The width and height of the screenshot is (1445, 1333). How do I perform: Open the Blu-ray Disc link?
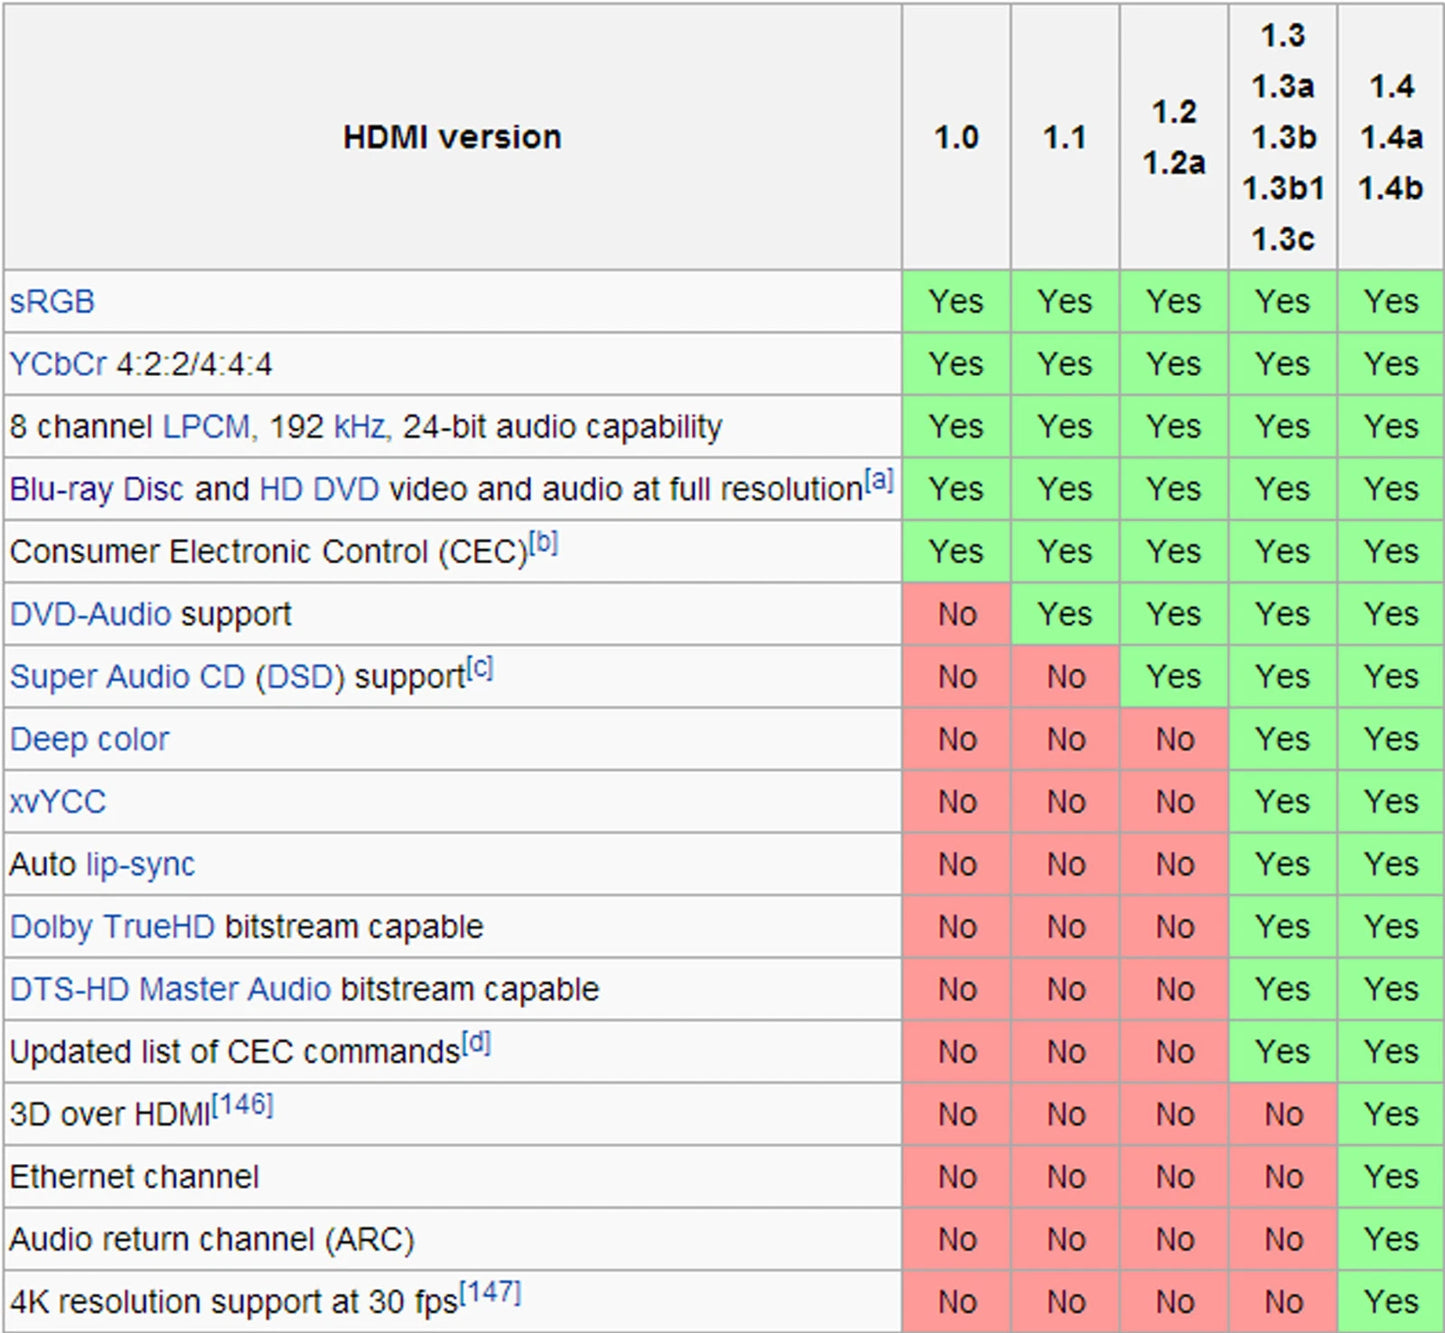tap(97, 490)
